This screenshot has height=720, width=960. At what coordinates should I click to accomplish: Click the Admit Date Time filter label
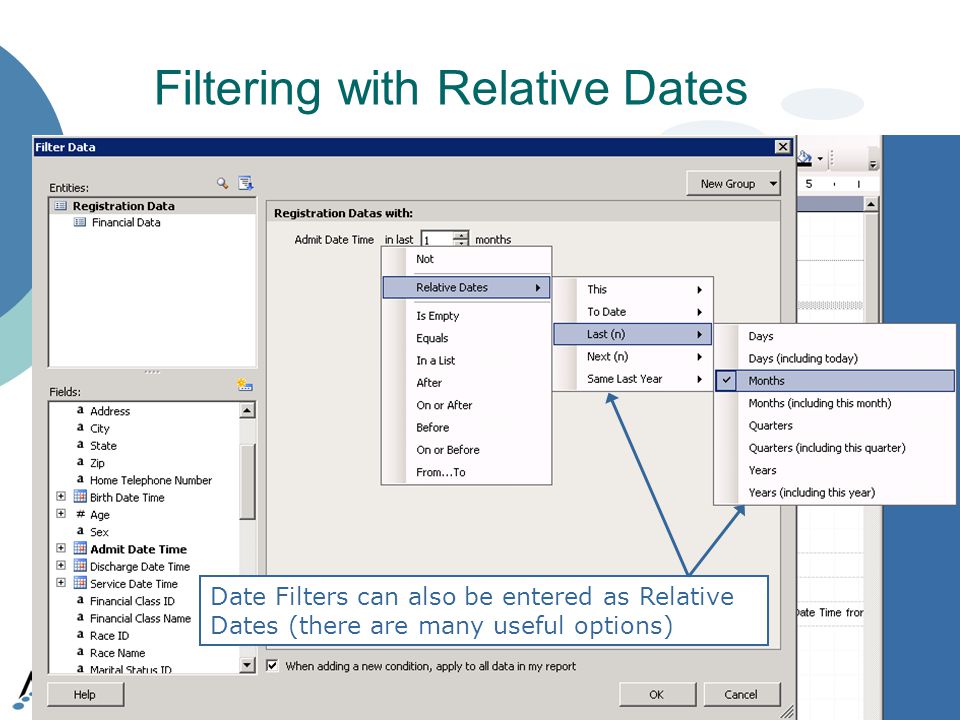click(334, 239)
